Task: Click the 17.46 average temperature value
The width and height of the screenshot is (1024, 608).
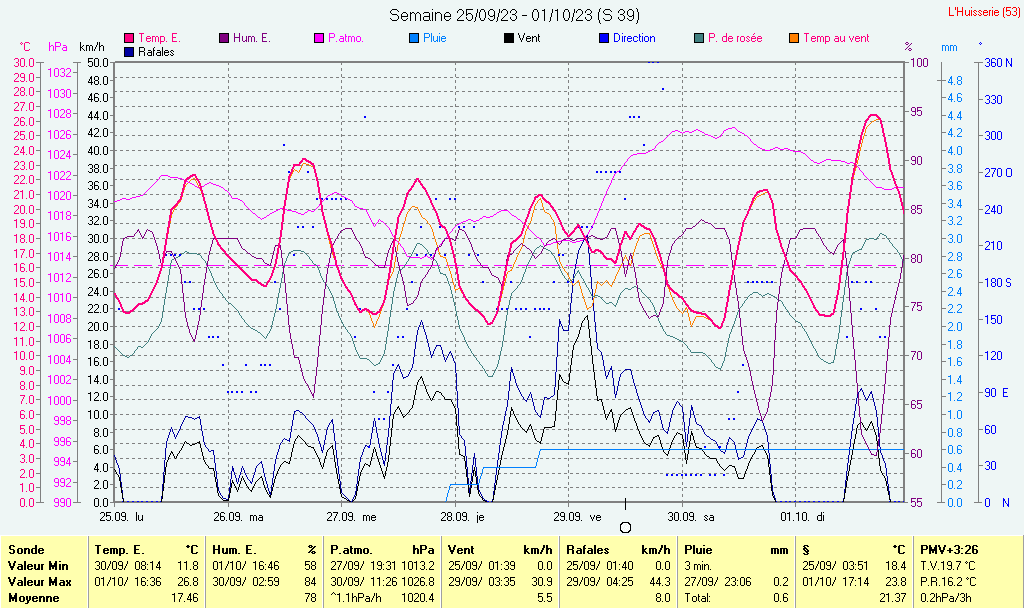Action: [x=185, y=598]
